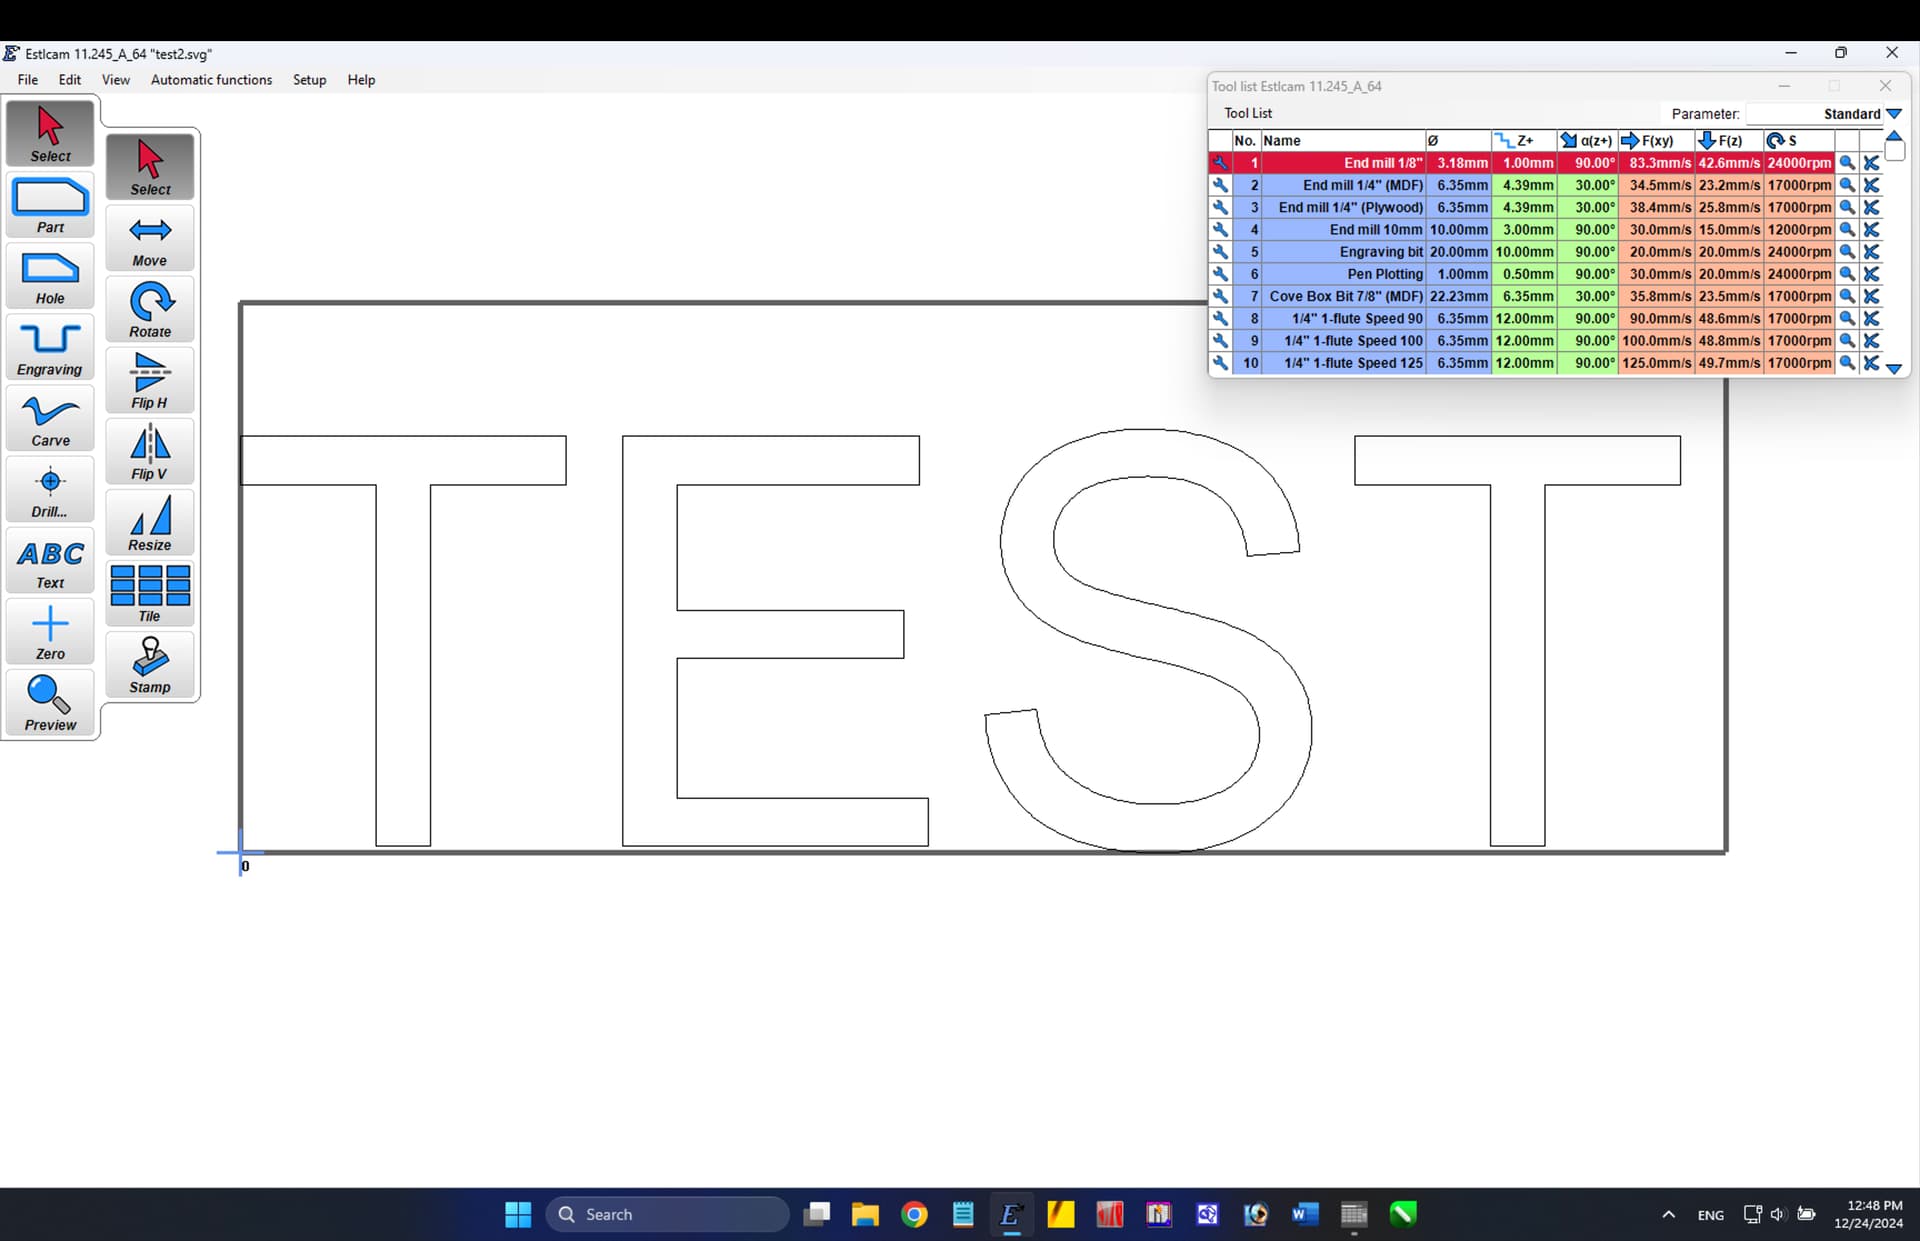
Task: Open the Edit menu
Action: click(x=70, y=80)
